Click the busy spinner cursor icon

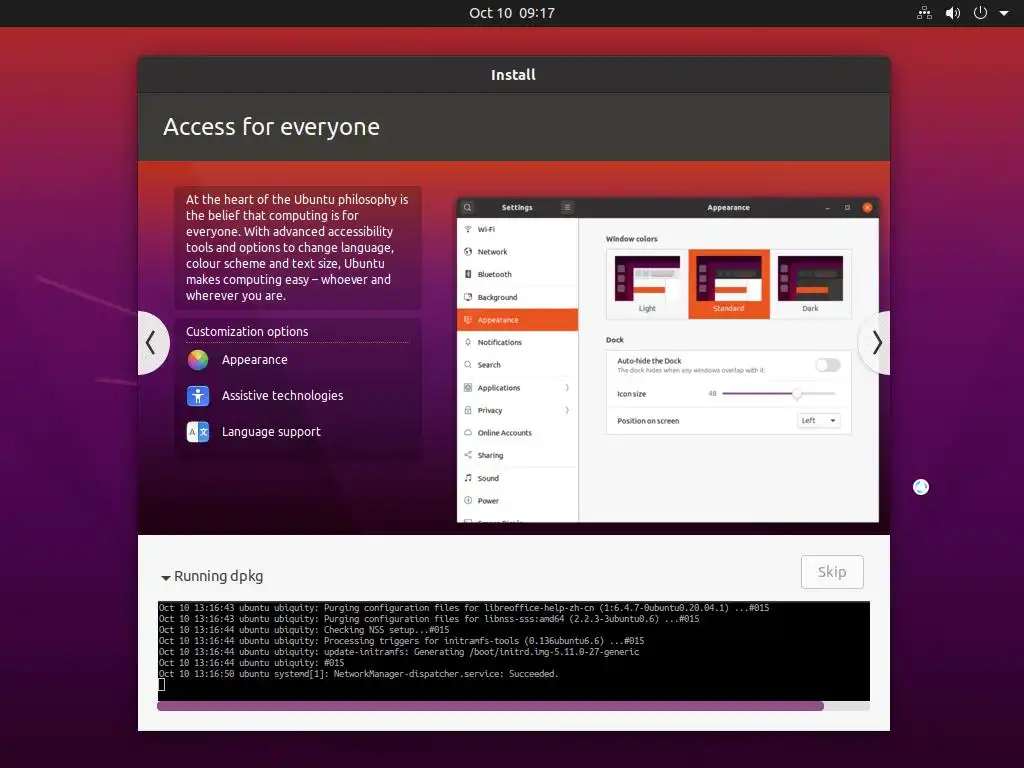[x=921, y=487]
